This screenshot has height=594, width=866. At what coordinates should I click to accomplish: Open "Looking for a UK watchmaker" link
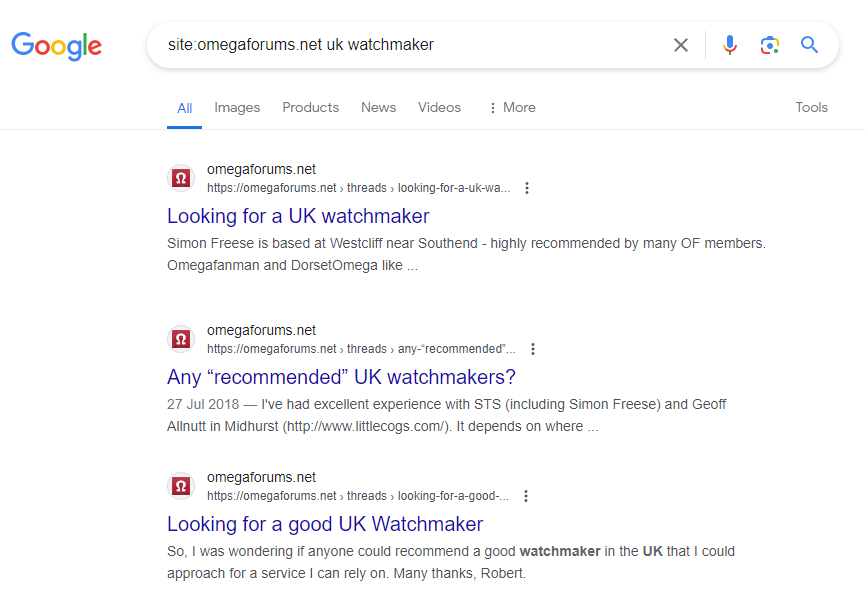[298, 216]
